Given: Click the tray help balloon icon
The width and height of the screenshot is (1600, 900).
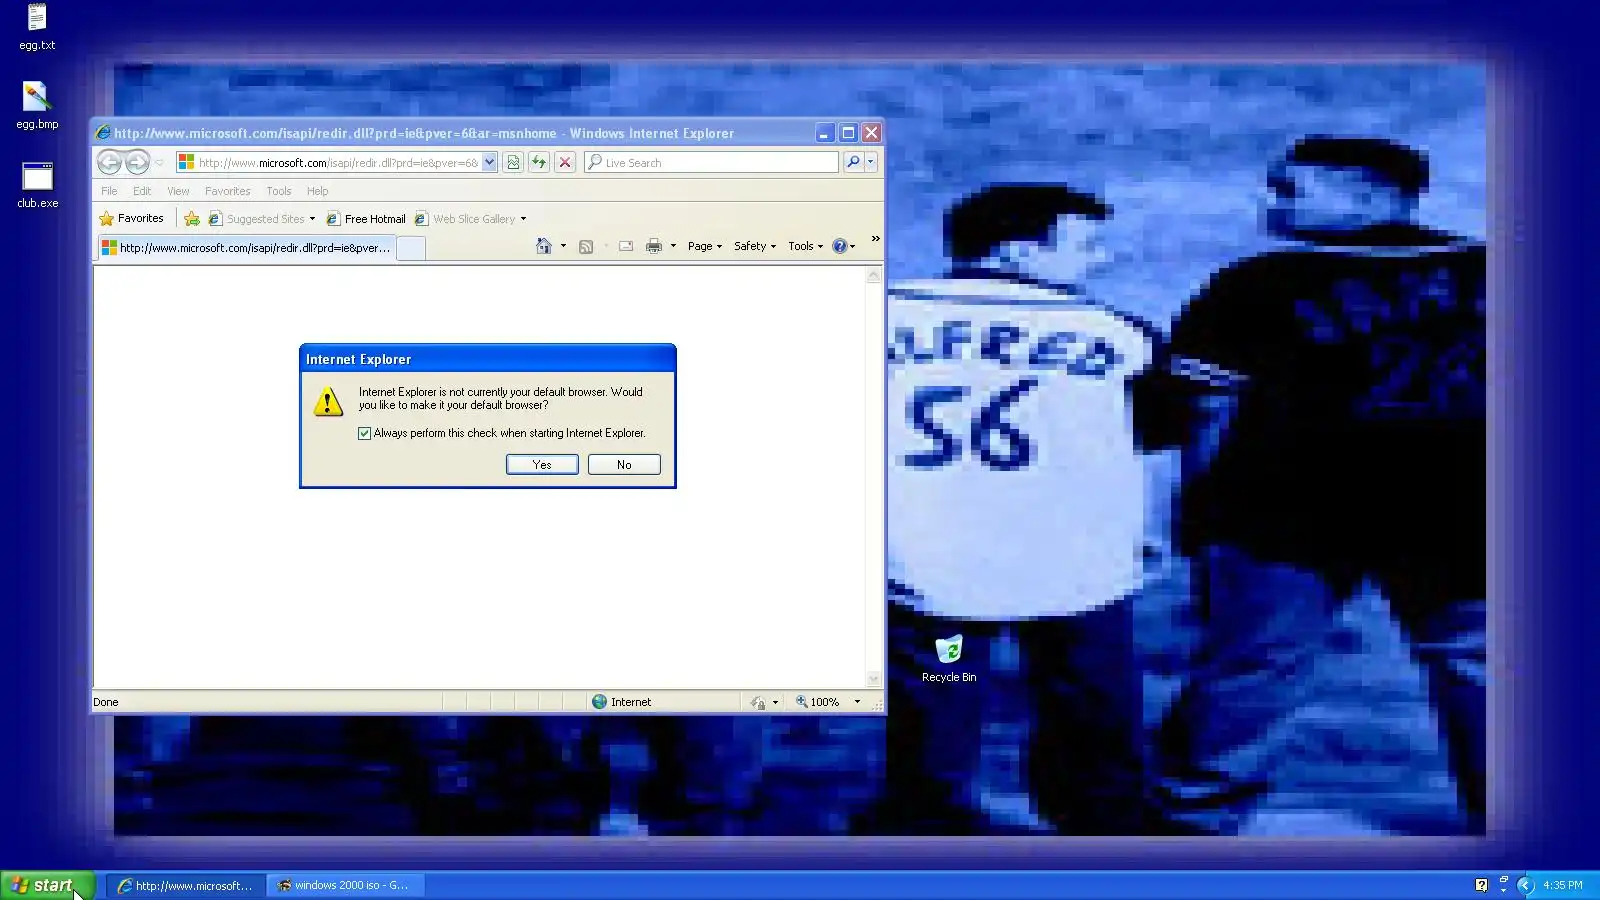Looking at the screenshot, I should [x=1481, y=885].
